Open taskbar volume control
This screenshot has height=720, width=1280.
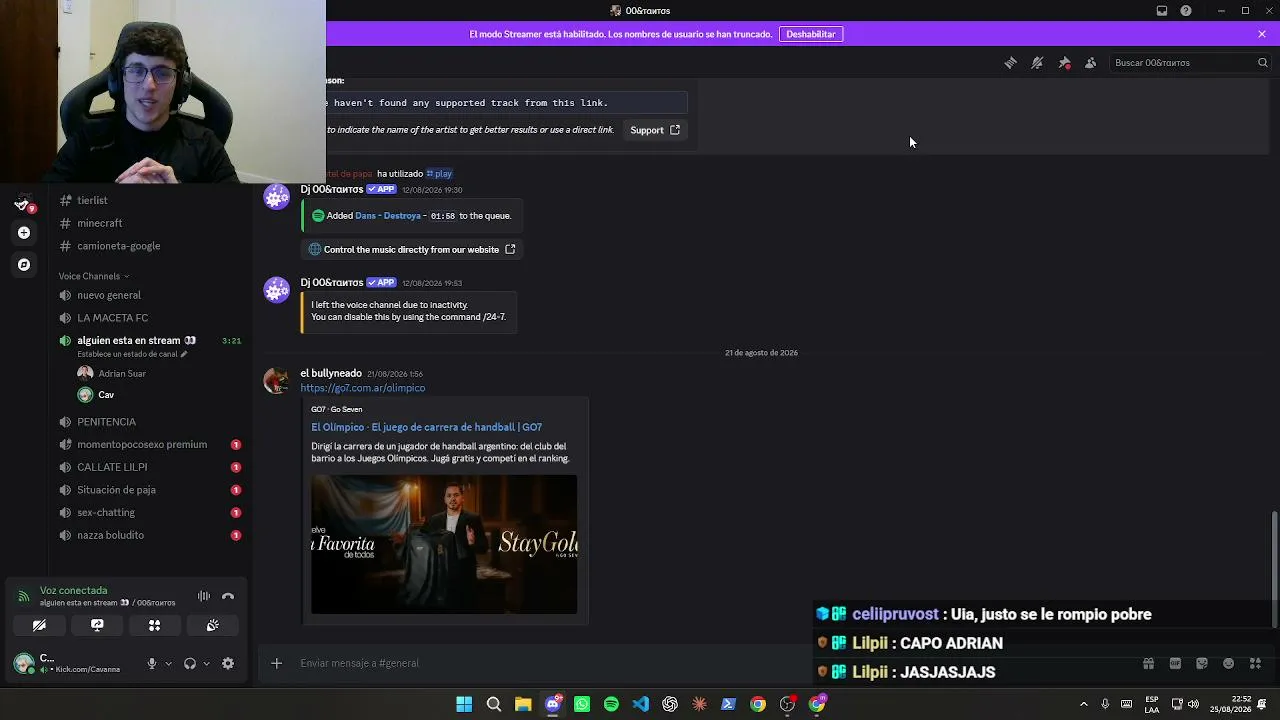click(1193, 705)
